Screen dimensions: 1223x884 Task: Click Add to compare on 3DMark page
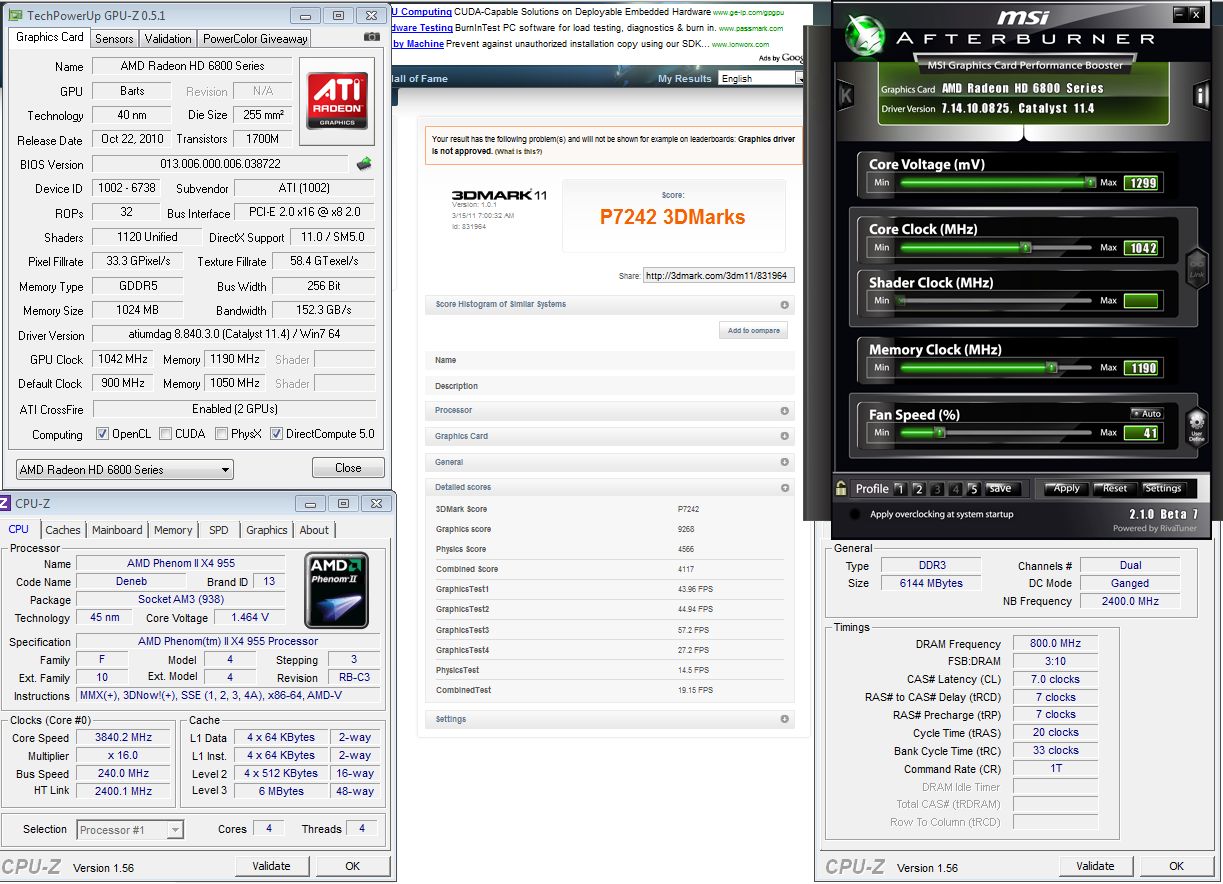tap(753, 330)
